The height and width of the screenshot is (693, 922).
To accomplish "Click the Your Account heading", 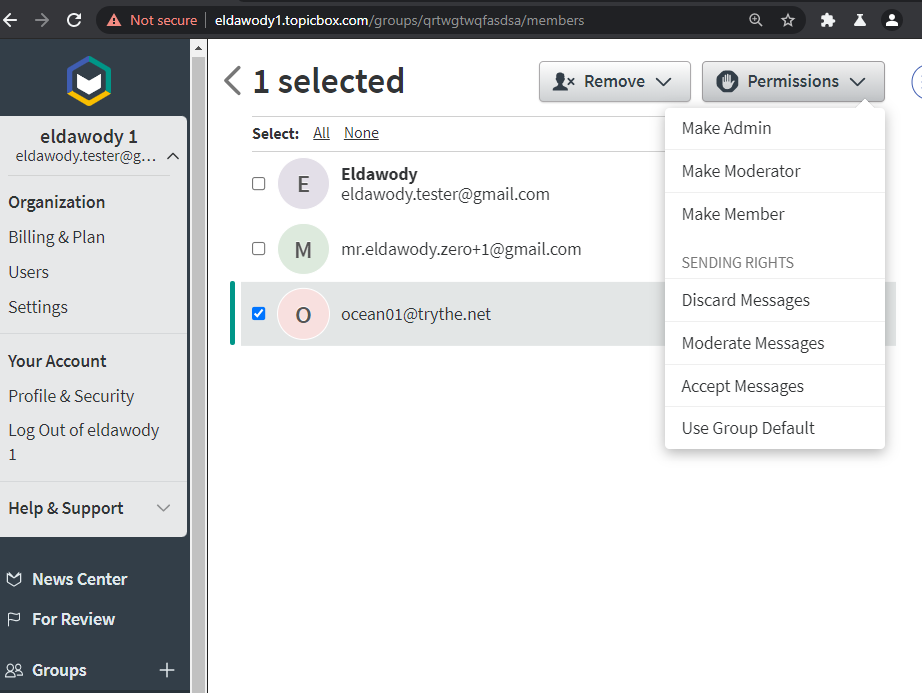I will click(x=57, y=361).
